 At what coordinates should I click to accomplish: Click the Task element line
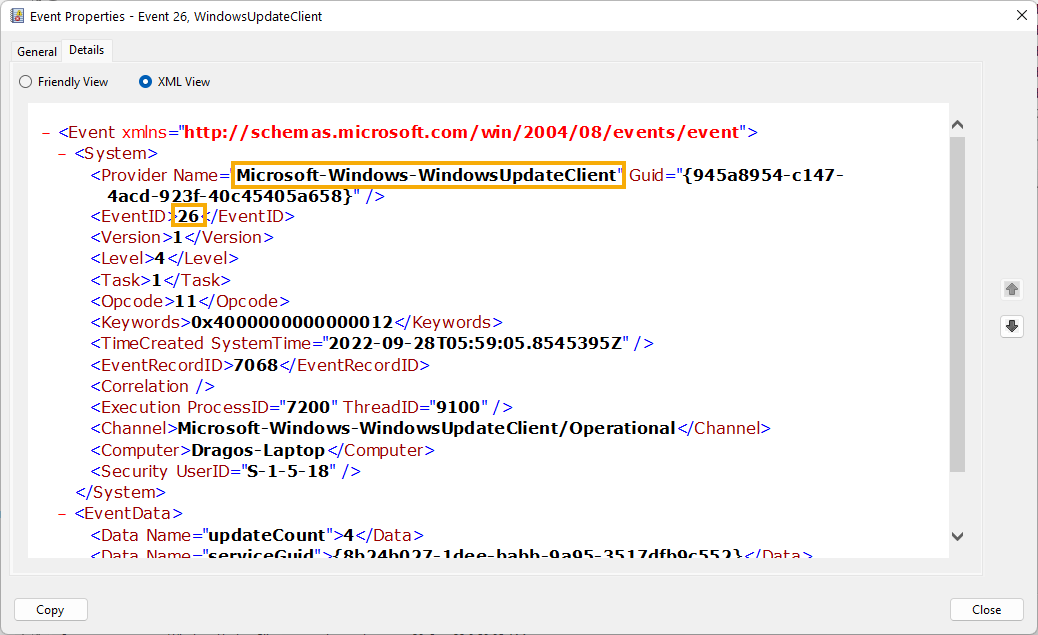pyautogui.click(x=161, y=280)
